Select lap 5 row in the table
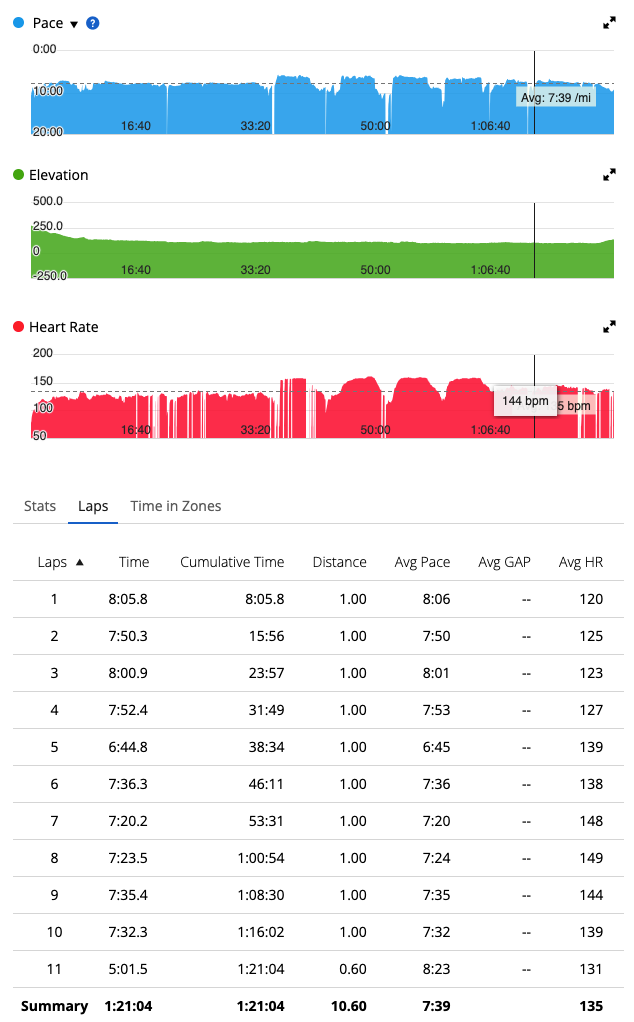 tap(319, 747)
